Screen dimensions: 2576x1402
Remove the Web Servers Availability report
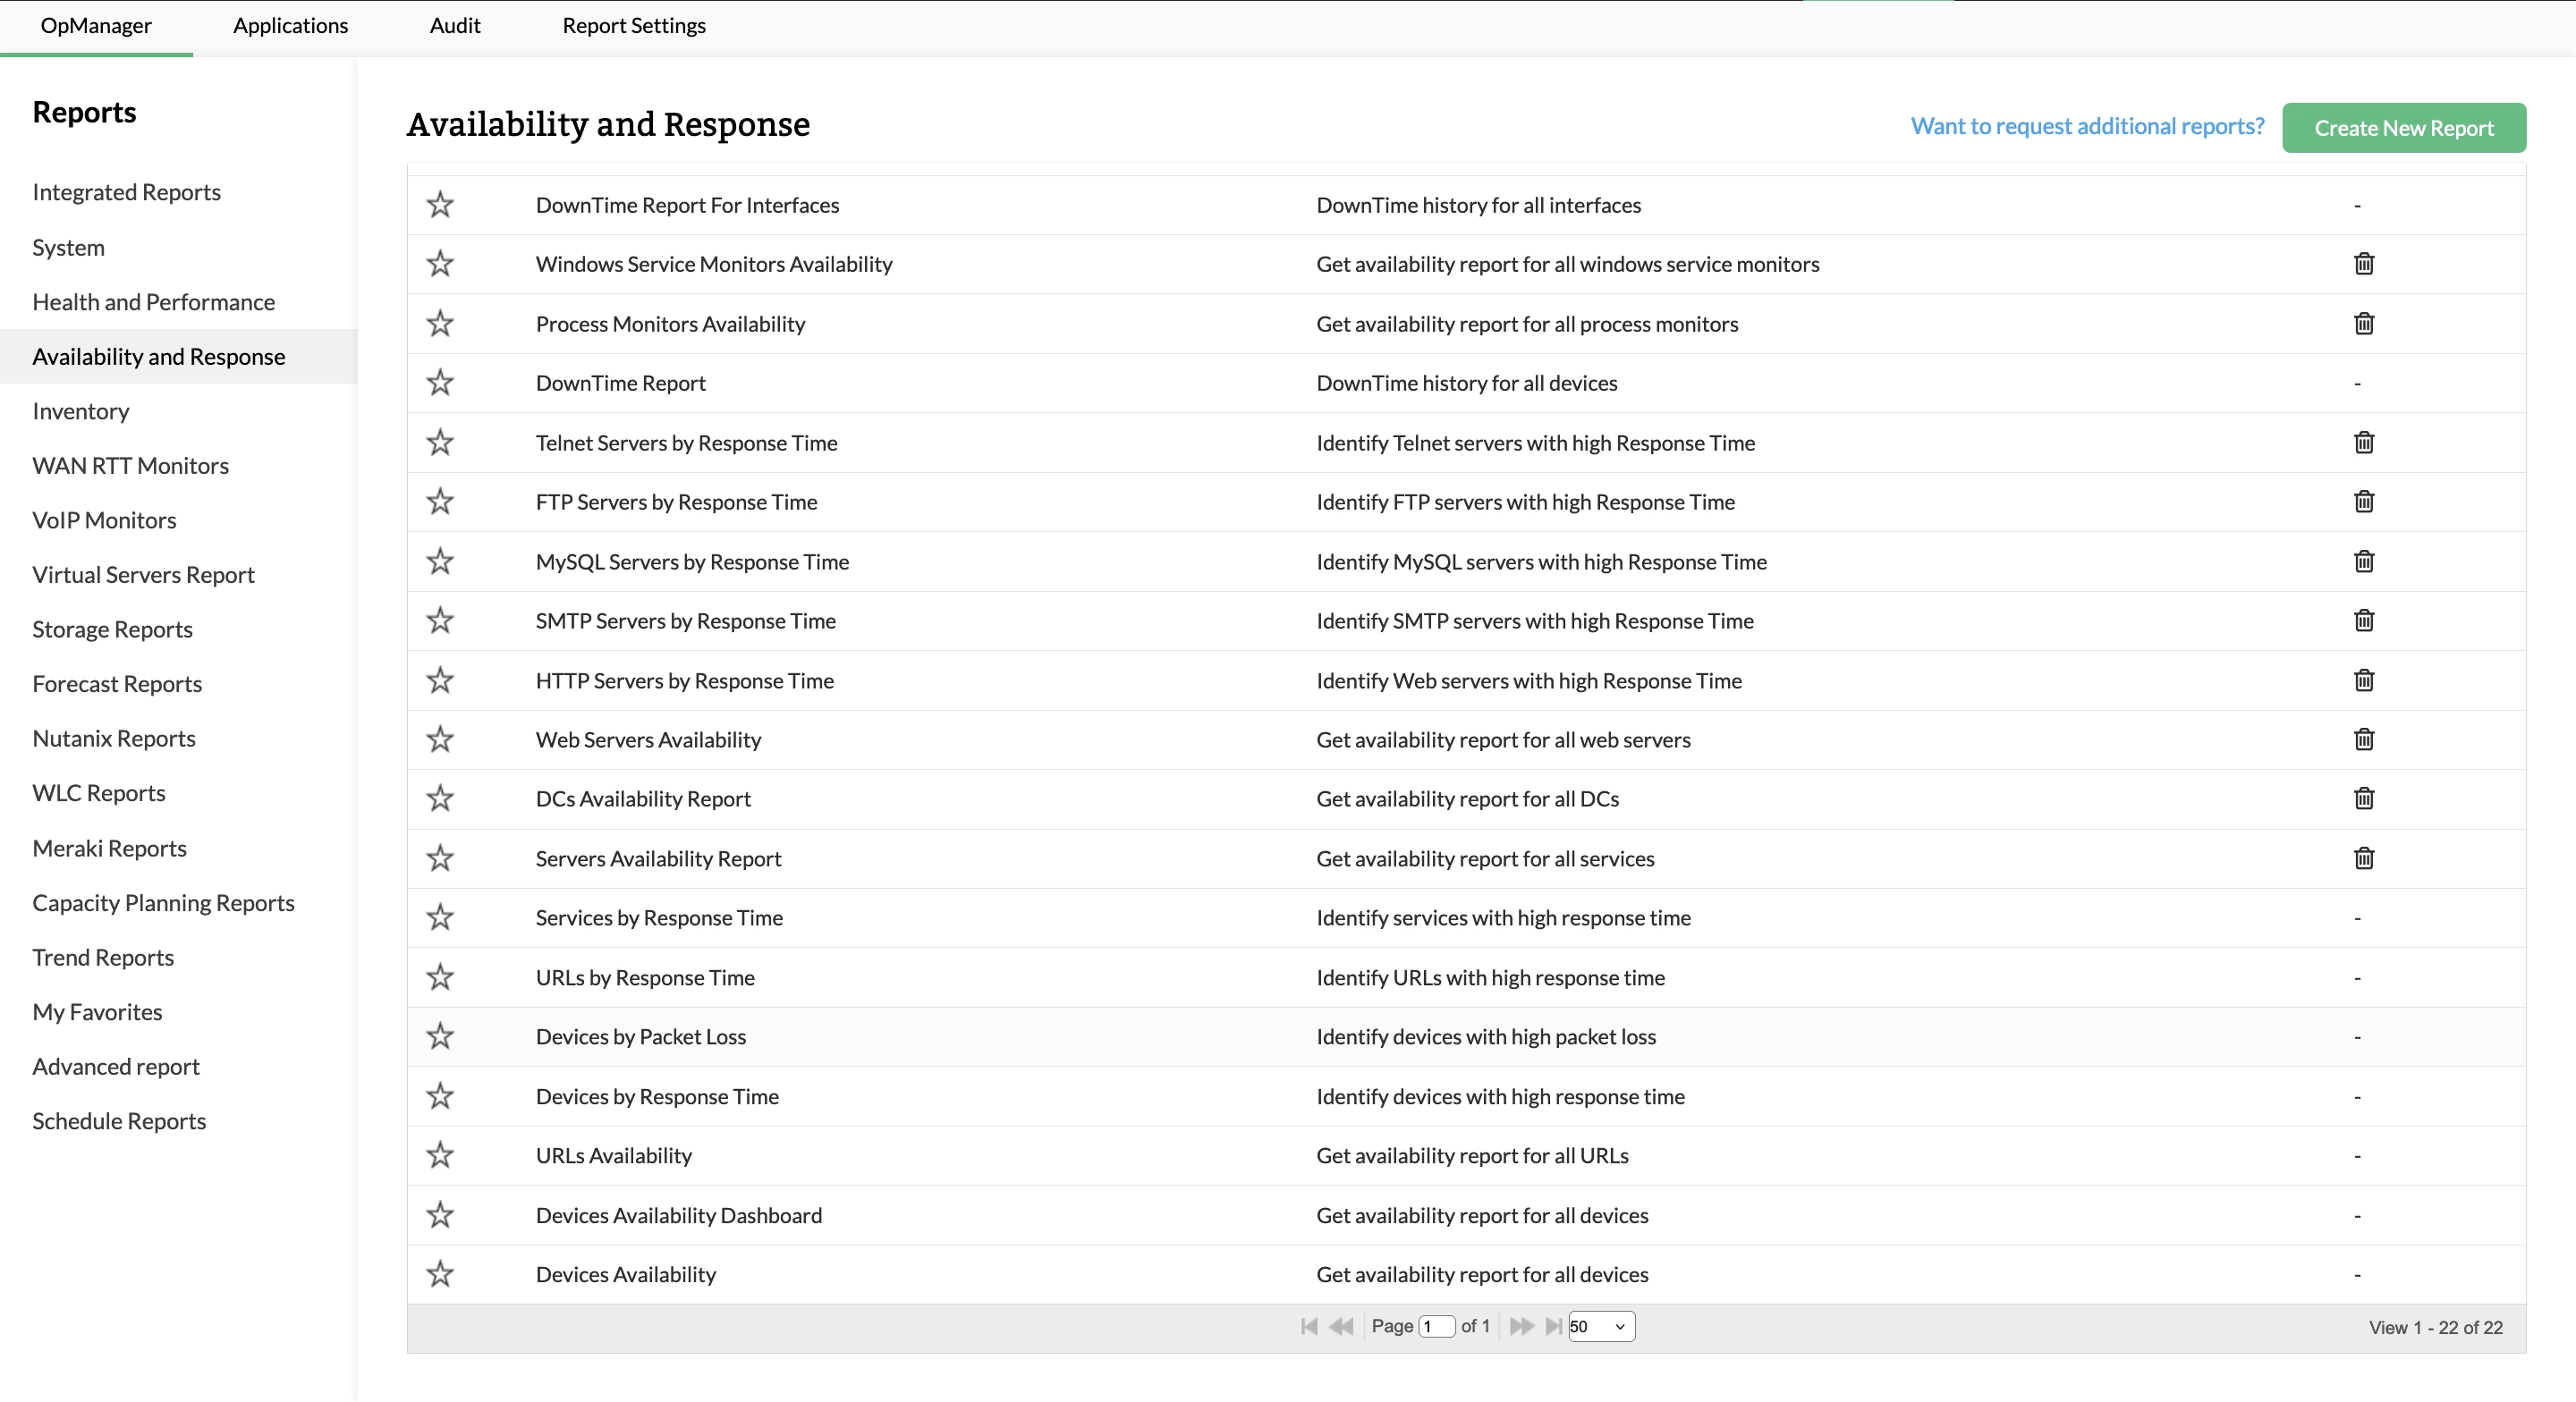point(2363,740)
